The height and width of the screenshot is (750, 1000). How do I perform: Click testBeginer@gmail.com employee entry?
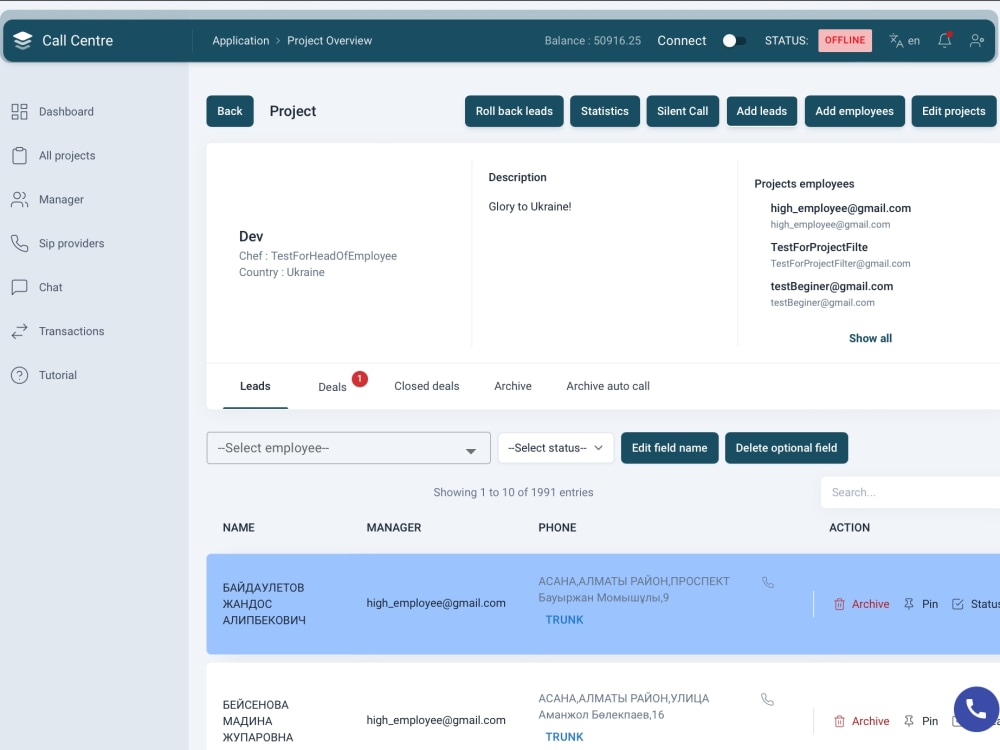pos(832,286)
